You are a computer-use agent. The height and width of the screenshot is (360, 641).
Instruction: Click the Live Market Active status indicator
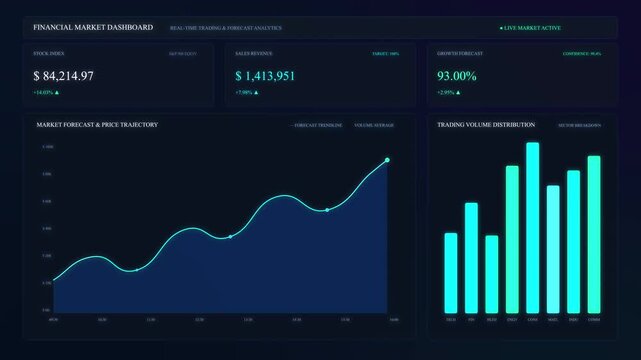(530, 28)
